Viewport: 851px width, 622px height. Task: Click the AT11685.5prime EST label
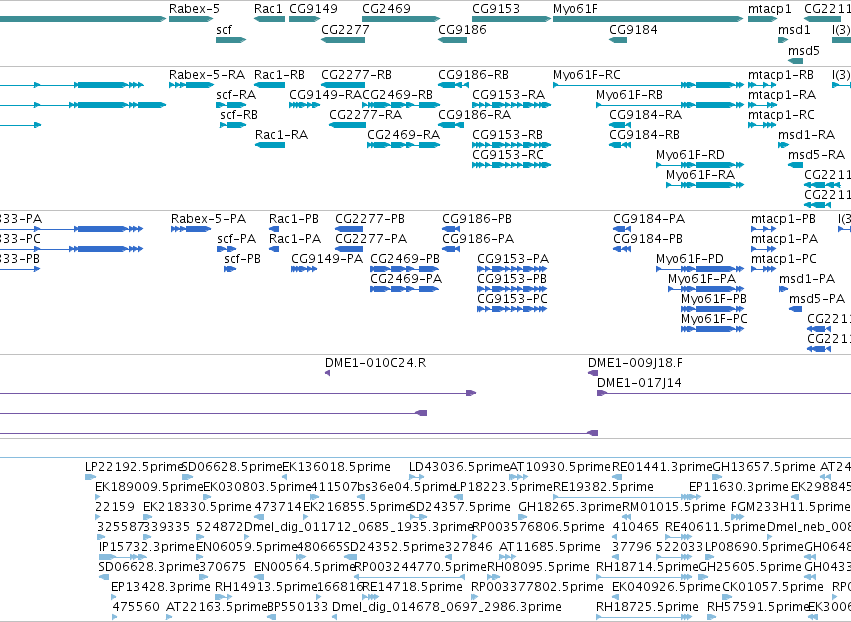(550, 547)
